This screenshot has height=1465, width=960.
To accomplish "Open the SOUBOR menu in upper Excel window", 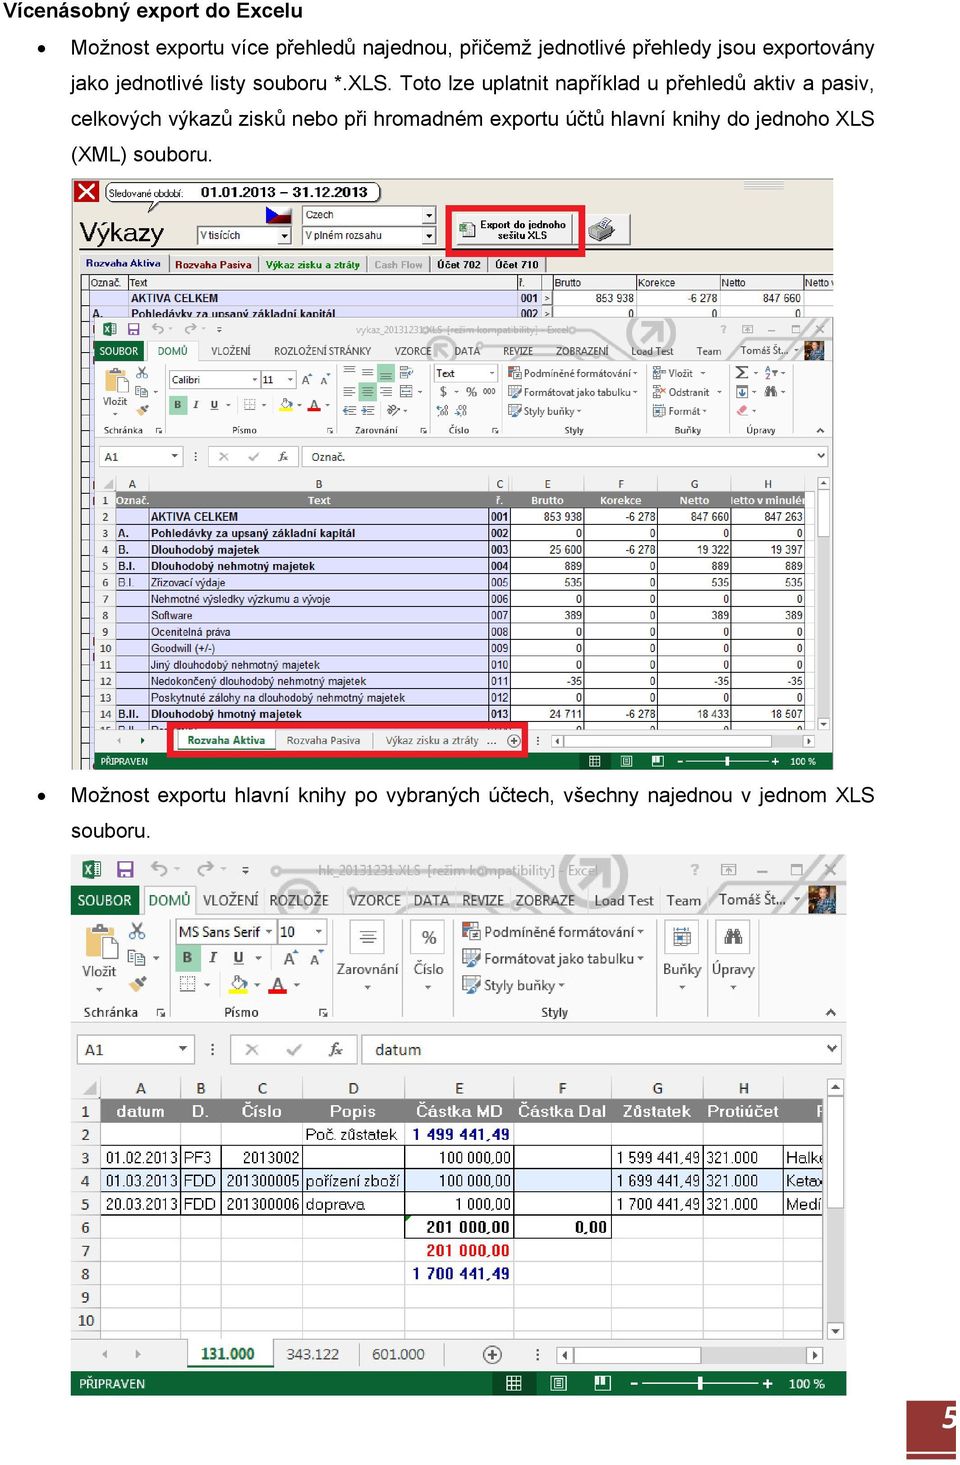I will 118,351.
